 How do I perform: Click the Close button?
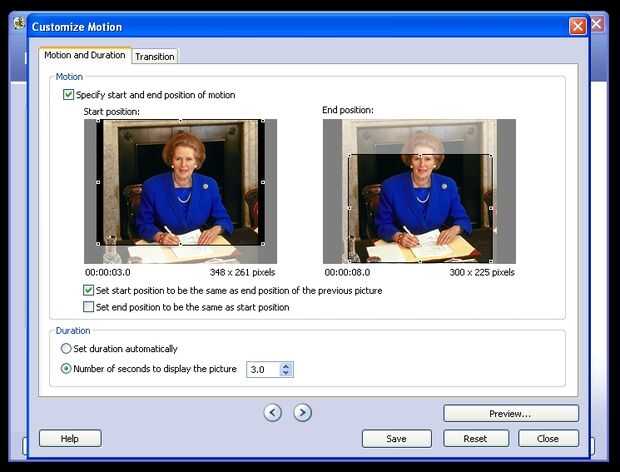click(x=548, y=438)
